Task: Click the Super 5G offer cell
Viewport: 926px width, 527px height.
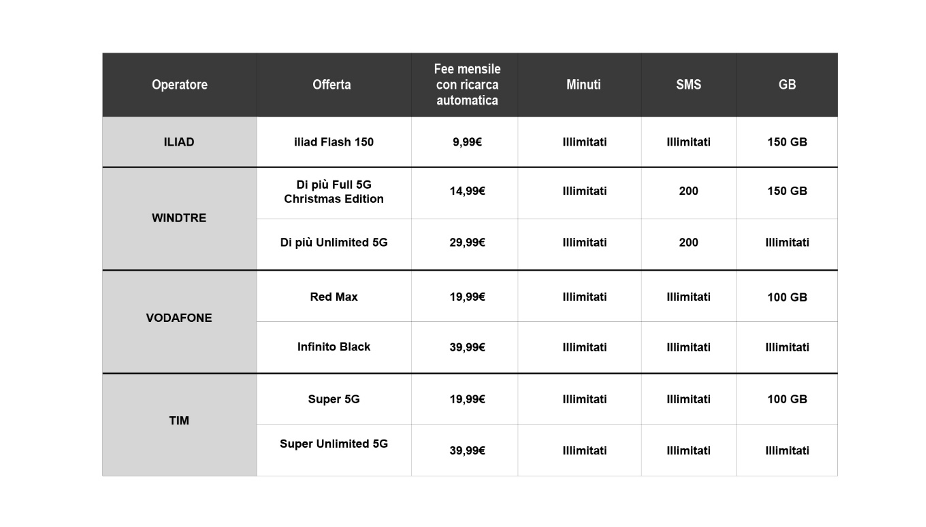Action: pyautogui.click(x=333, y=399)
